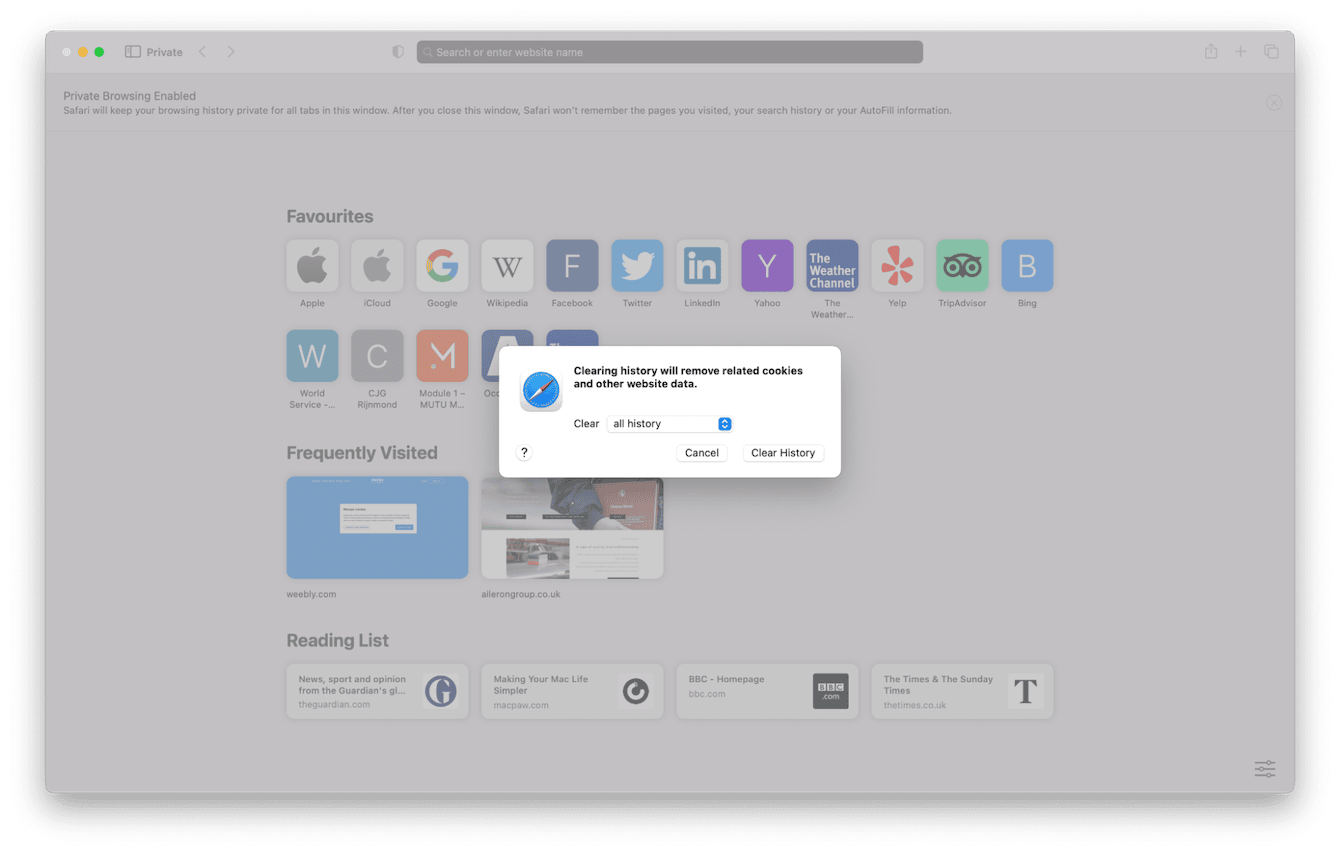
Task: Open the Yelp favourite
Action: click(897, 265)
